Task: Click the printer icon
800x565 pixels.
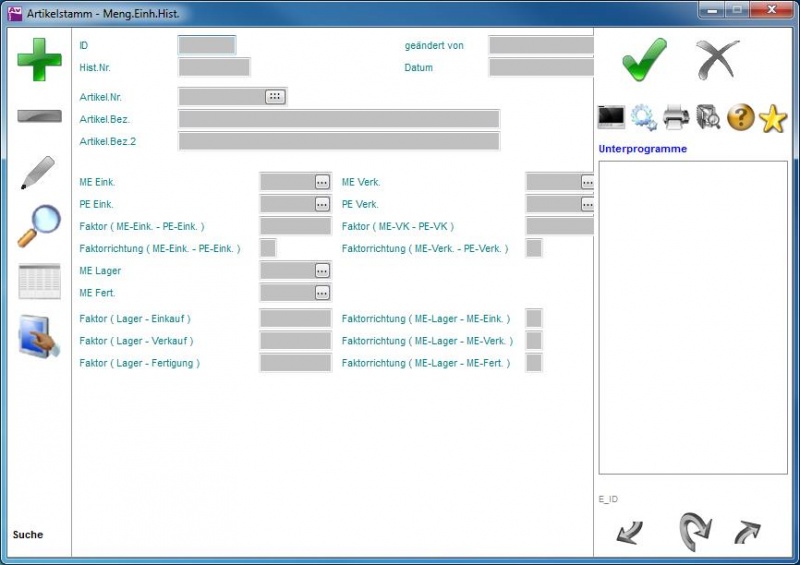Action: point(676,118)
